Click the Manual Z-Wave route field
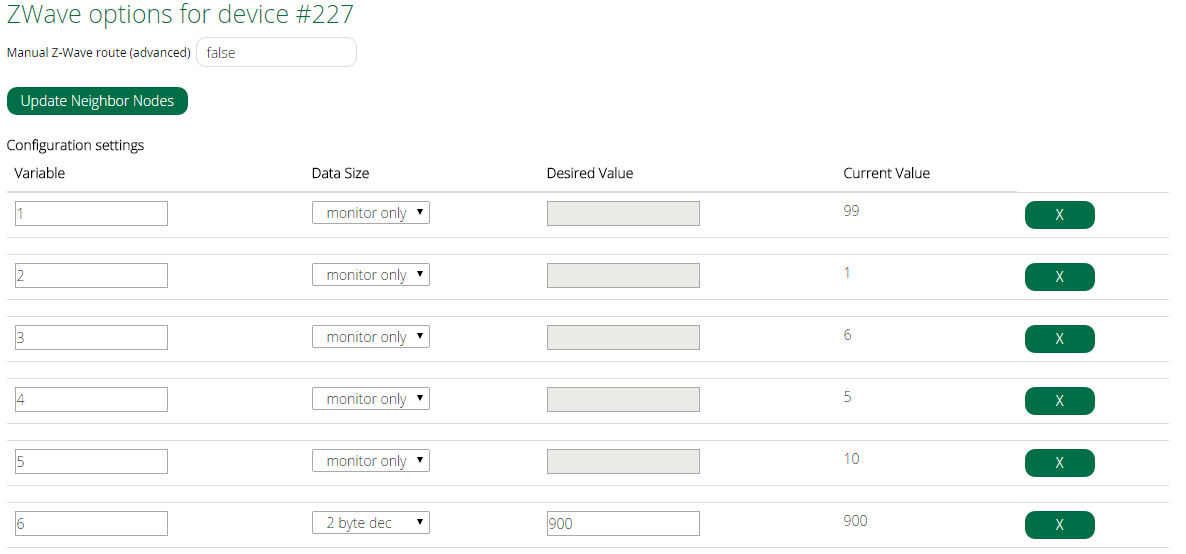 [x=276, y=52]
